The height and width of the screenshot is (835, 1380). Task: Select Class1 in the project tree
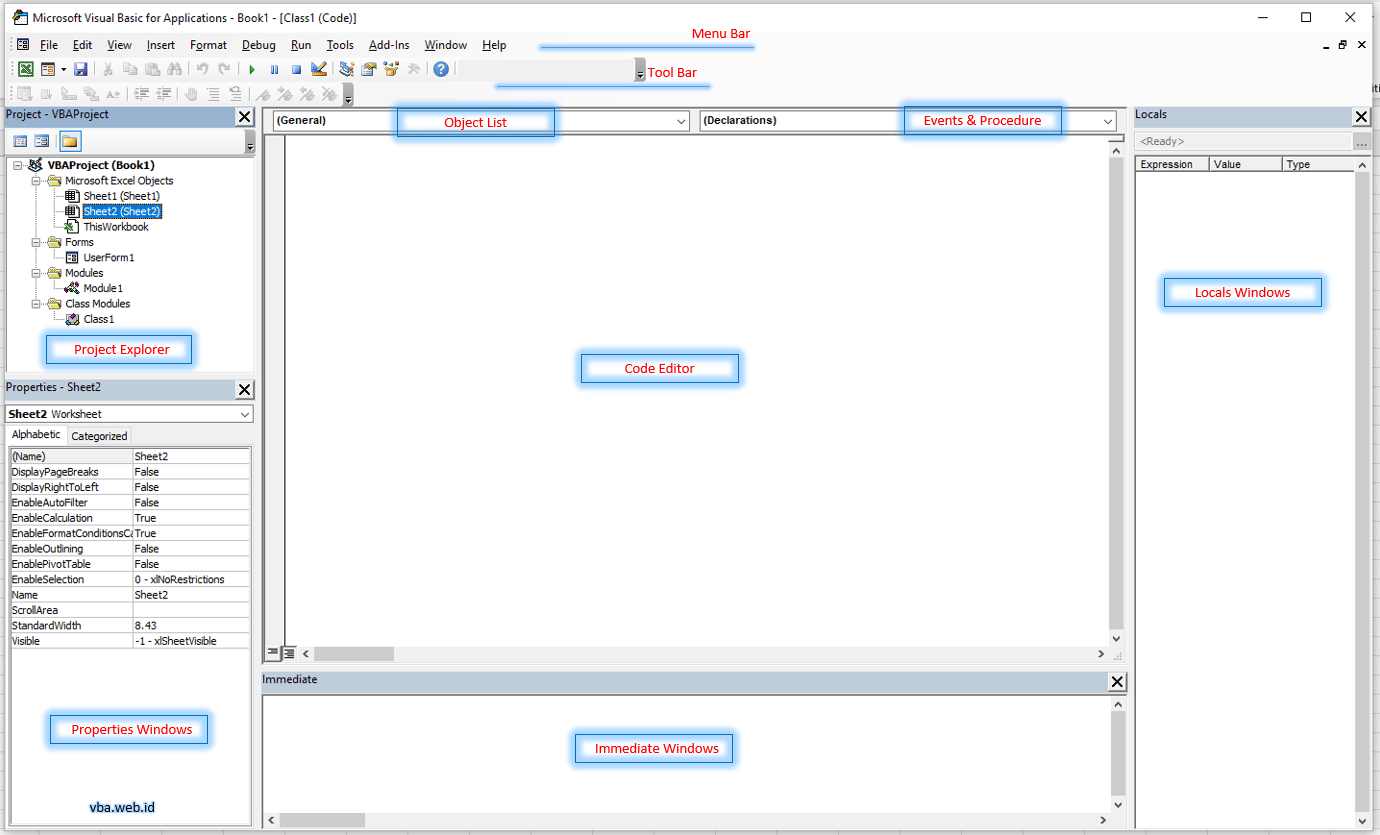99,319
